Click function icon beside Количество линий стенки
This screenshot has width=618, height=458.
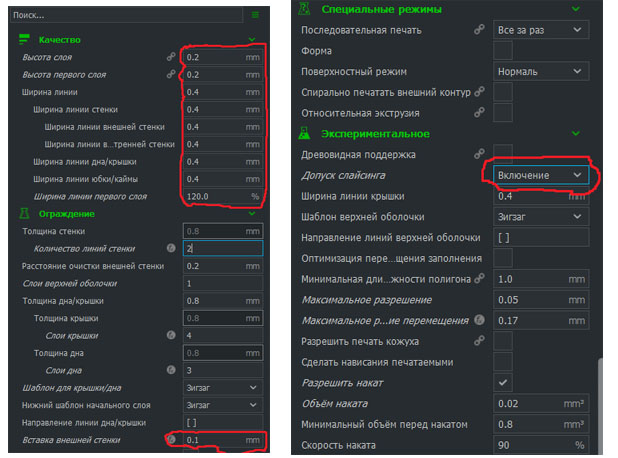[x=171, y=248]
